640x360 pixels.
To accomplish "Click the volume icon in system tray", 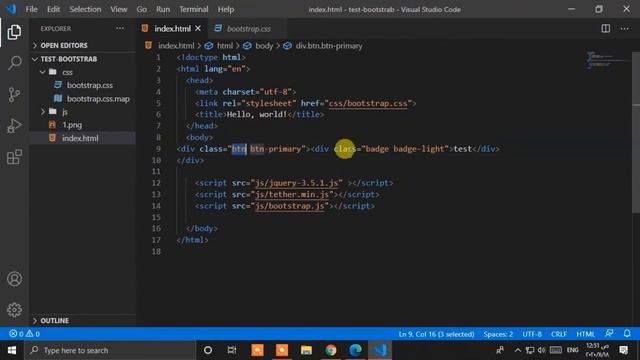I will 541,350.
